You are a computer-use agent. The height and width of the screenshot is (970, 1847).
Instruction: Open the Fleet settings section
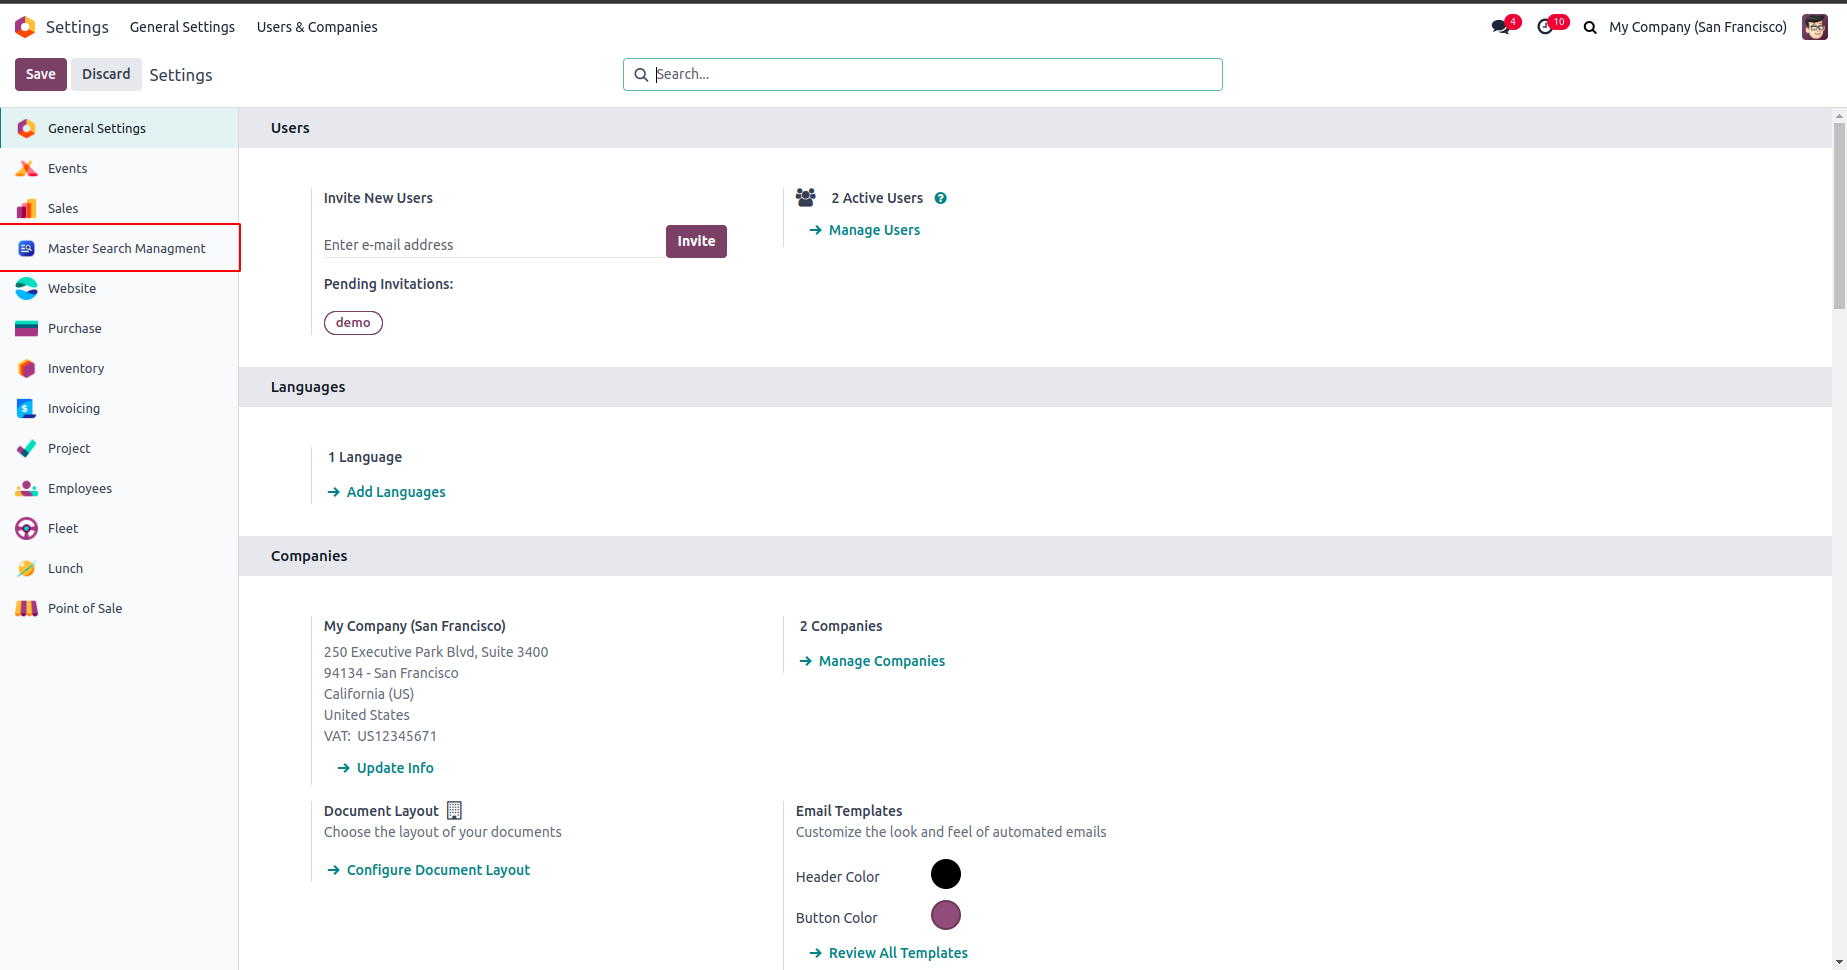tap(62, 528)
